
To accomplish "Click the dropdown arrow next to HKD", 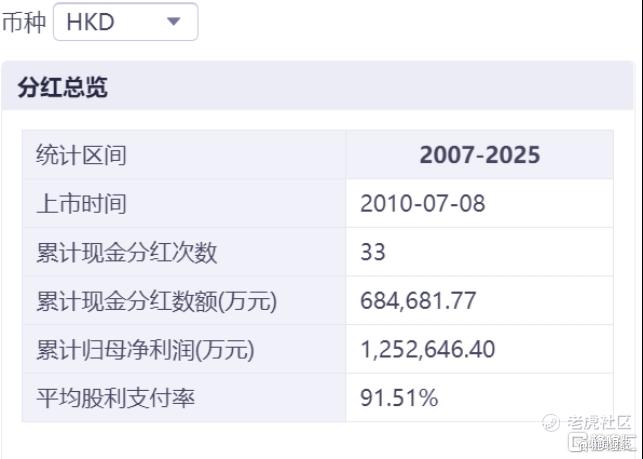I will click(173, 21).
